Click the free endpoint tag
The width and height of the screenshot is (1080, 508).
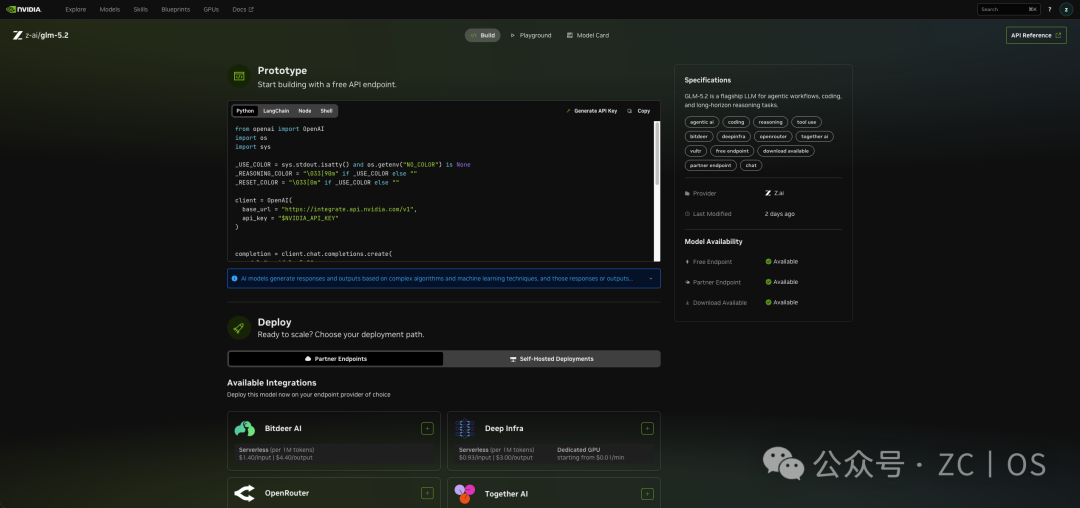click(x=731, y=151)
